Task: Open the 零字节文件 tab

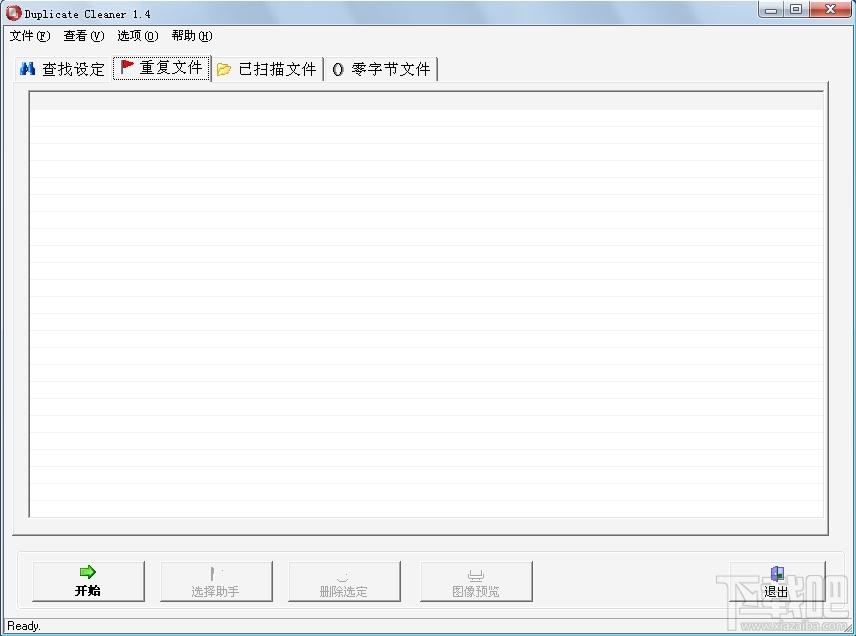Action: (x=381, y=69)
